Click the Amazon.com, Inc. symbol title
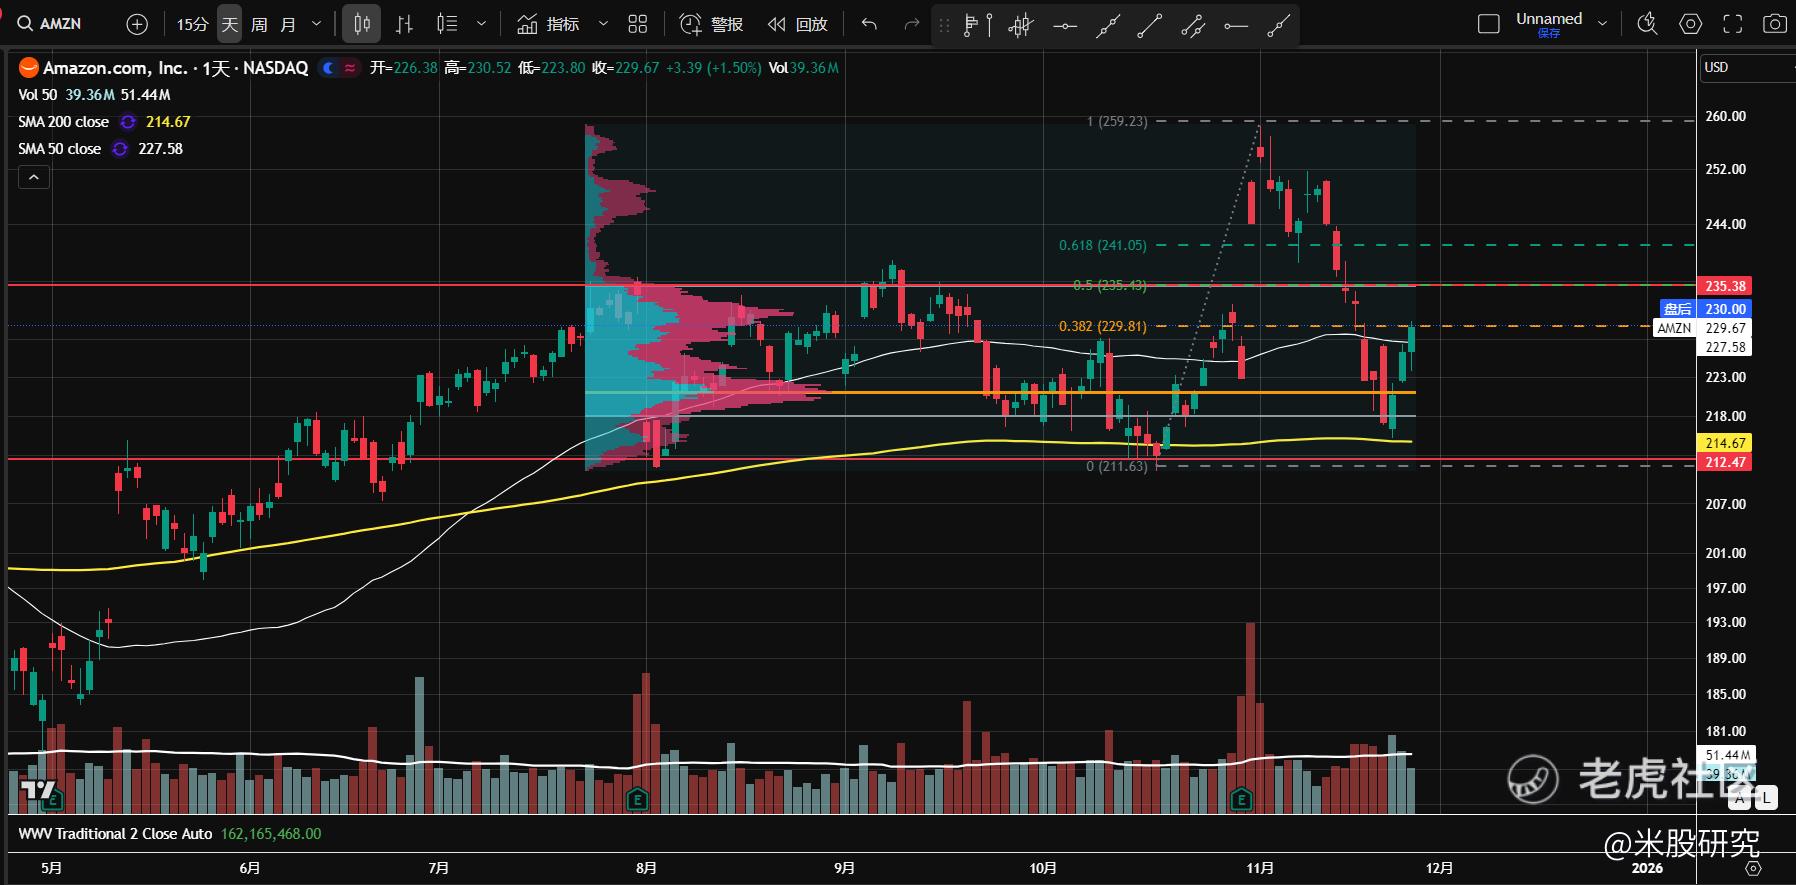 (175, 68)
